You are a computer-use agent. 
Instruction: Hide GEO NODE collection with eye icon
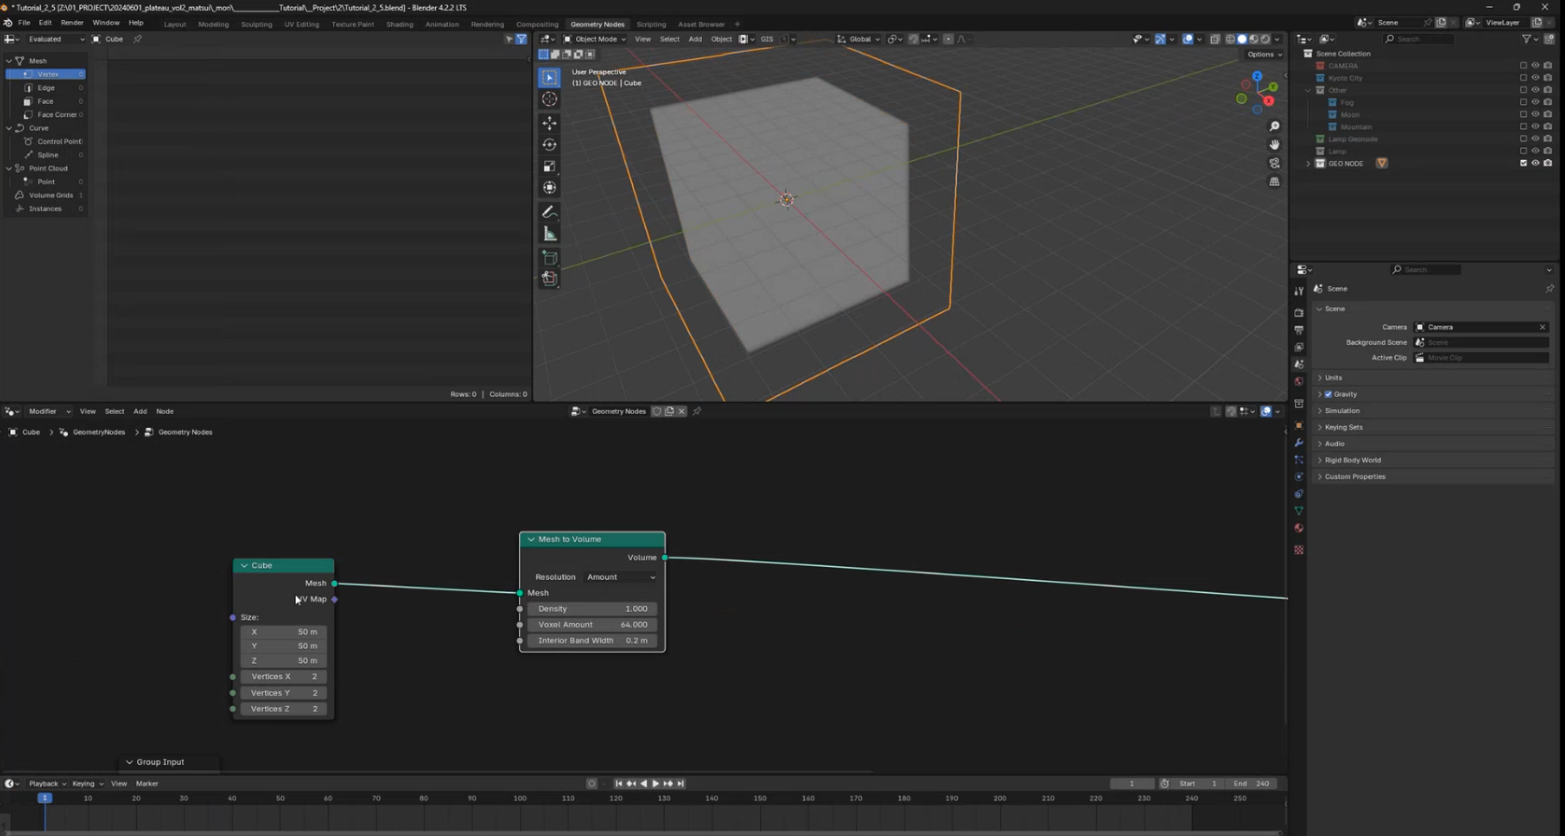tap(1535, 163)
